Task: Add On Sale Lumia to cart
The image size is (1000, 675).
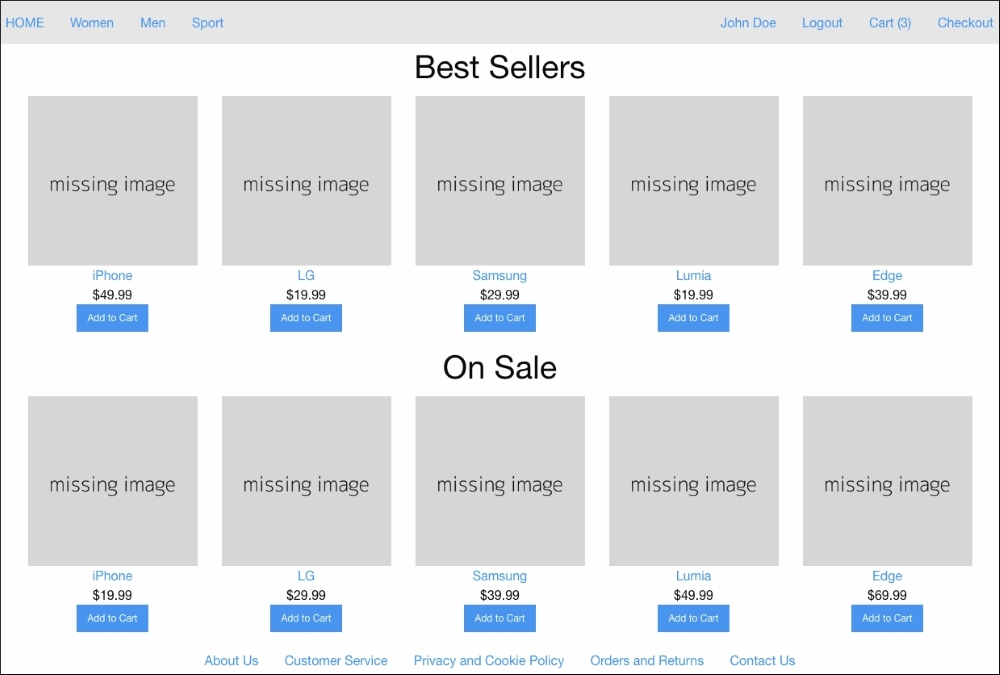Action: 693,618
